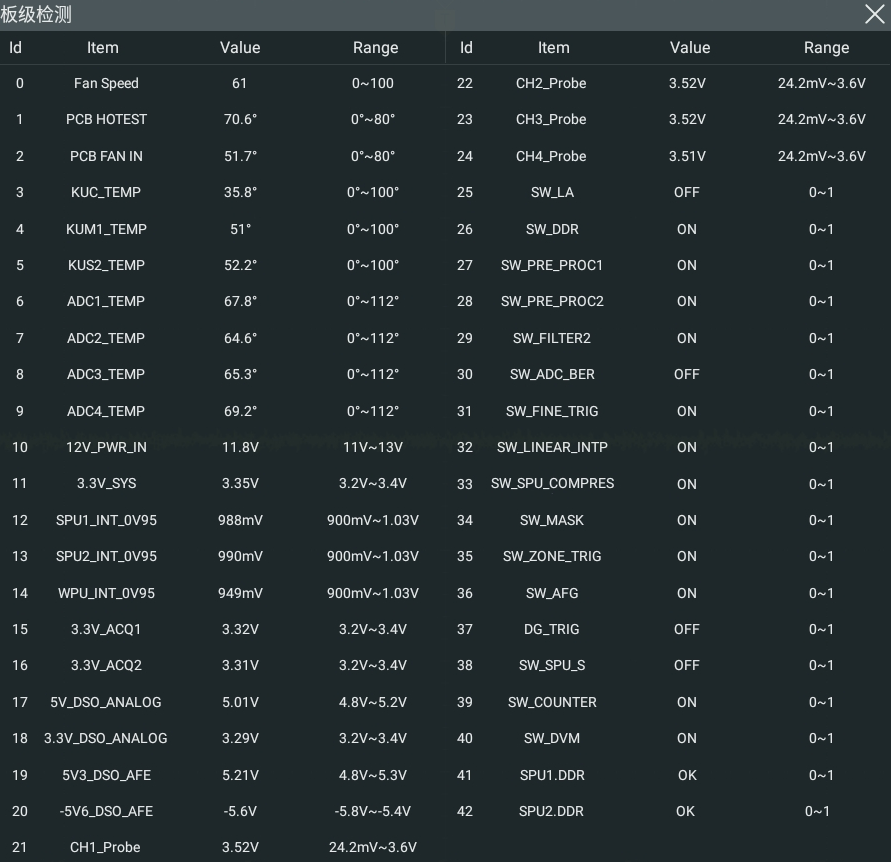Select the Fan Speed row
Screen dimensions: 891x862
pos(223,84)
